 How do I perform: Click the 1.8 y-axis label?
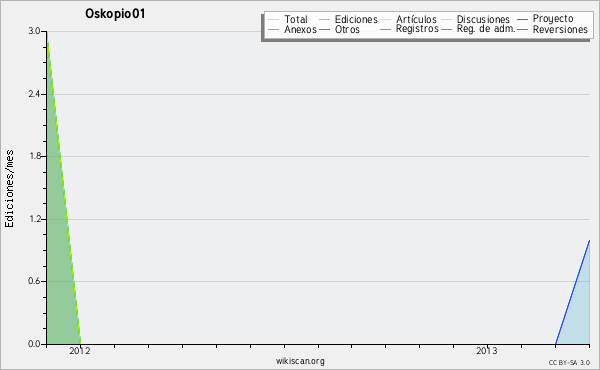tap(34, 156)
